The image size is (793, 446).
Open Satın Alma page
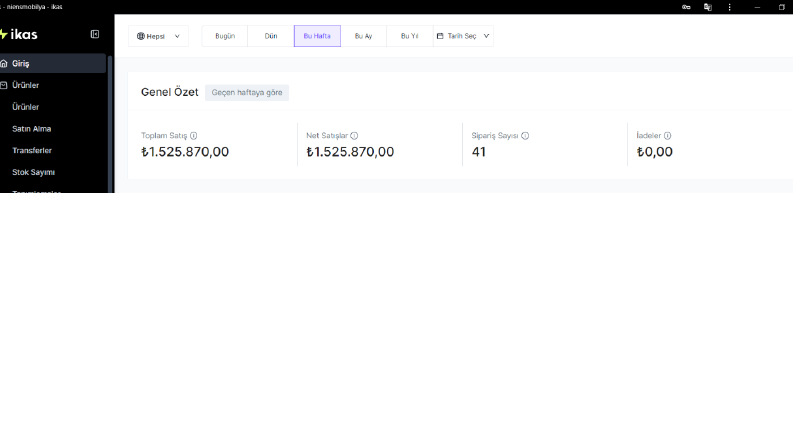click(31, 128)
